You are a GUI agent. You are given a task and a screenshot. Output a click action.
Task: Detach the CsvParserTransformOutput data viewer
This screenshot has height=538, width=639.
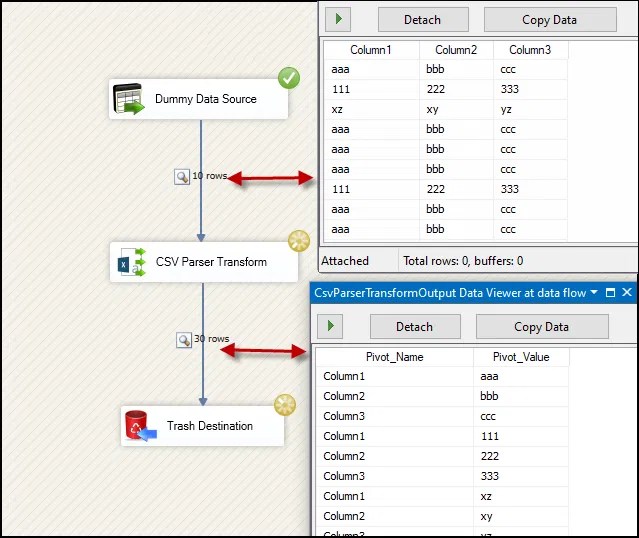414,326
